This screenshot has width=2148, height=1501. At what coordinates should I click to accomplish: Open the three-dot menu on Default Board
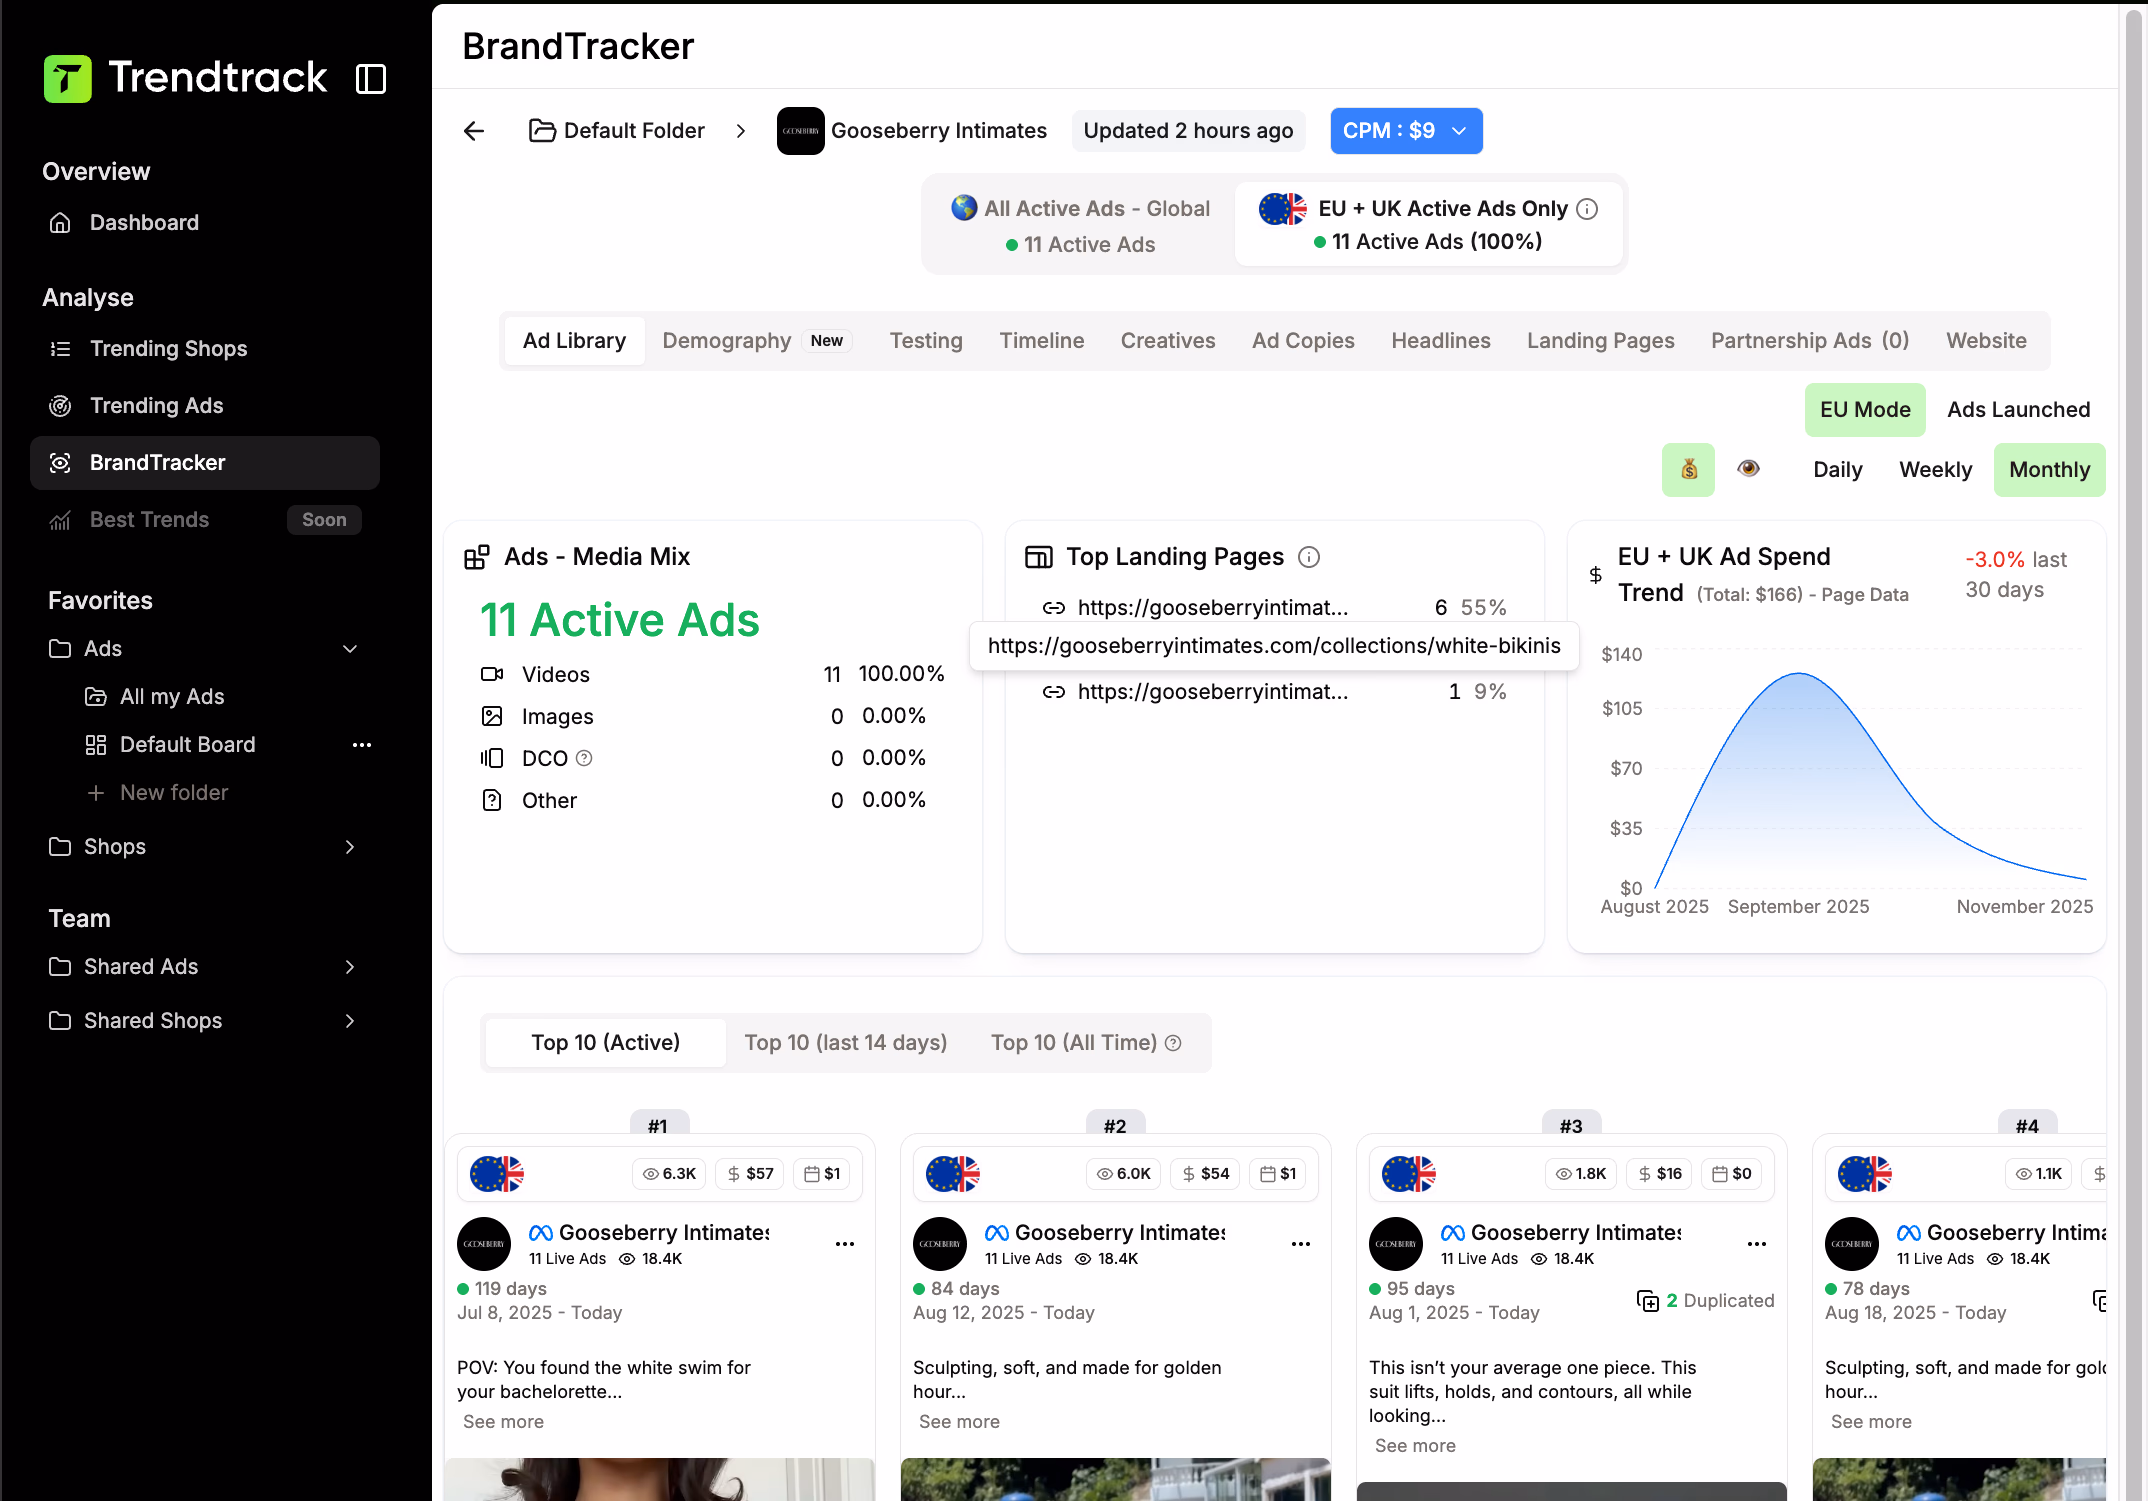tap(362, 744)
